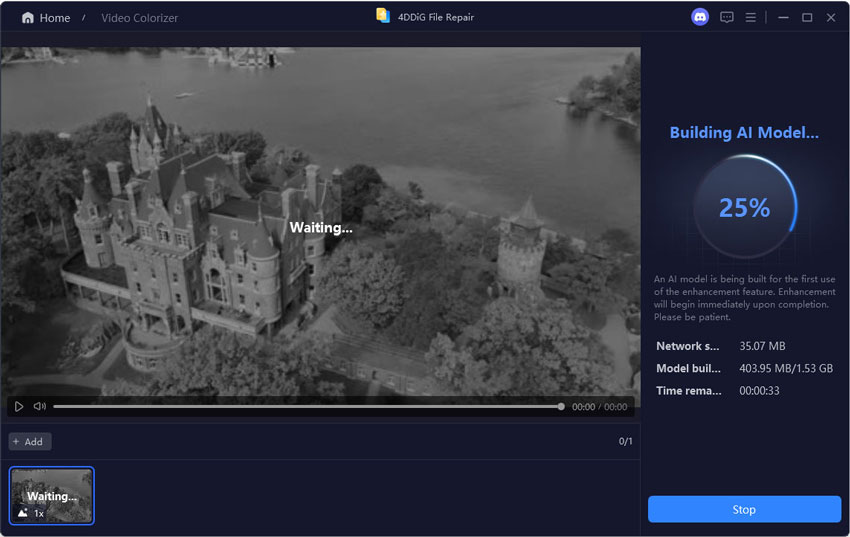
Task: Select Video Colorizer breadcrumb
Action: point(139,18)
